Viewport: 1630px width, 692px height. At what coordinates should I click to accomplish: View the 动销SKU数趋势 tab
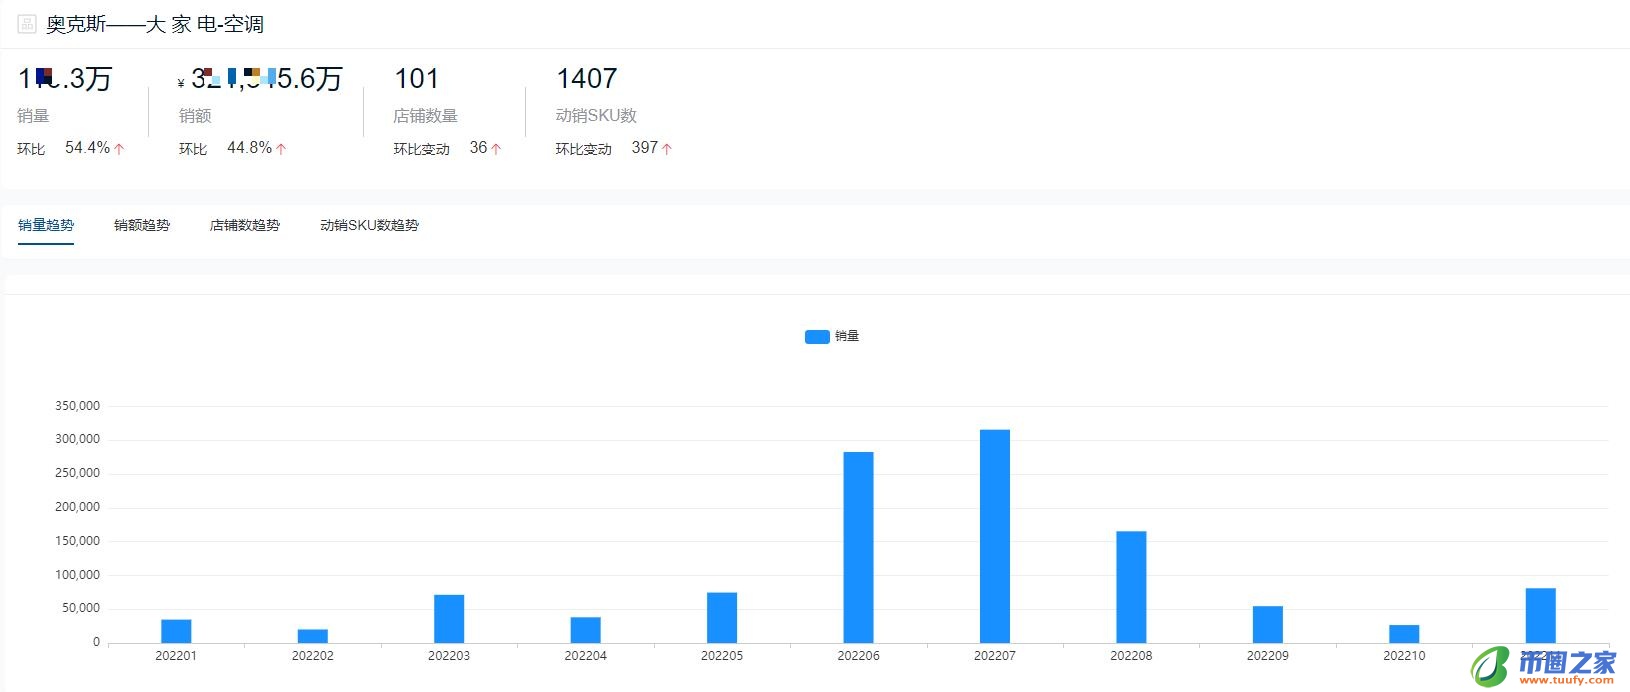tap(369, 225)
